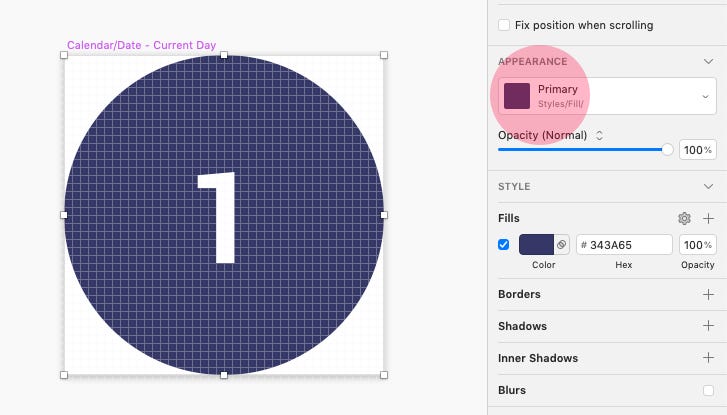Click the number 1 text layer
Image resolution: width=727 pixels, height=415 pixels.
pos(217,217)
